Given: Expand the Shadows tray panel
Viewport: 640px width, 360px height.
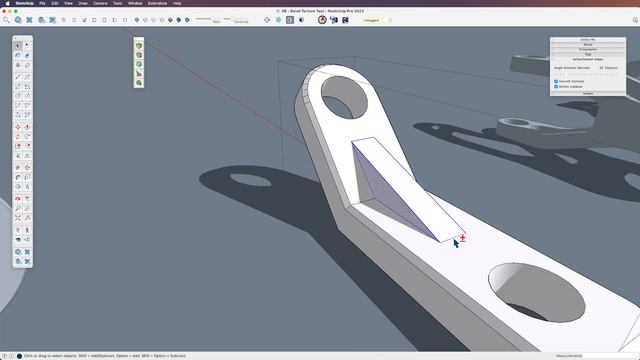Looking at the screenshot, I should click(588, 93).
